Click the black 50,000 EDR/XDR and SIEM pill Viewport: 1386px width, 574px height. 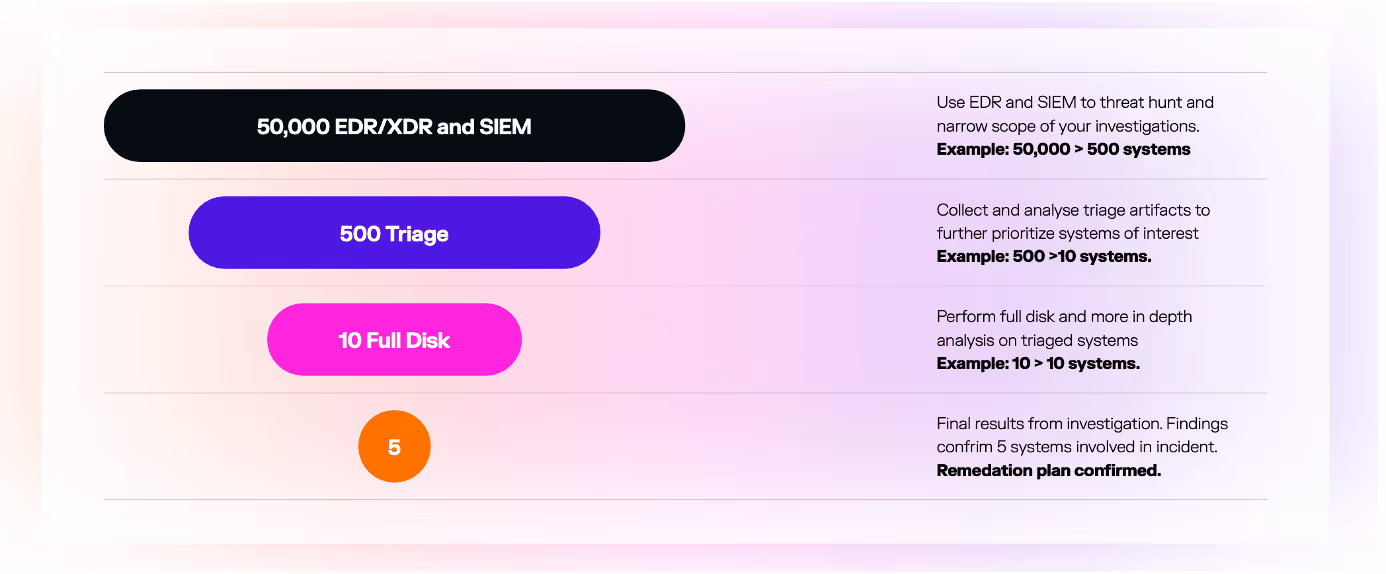click(394, 126)
